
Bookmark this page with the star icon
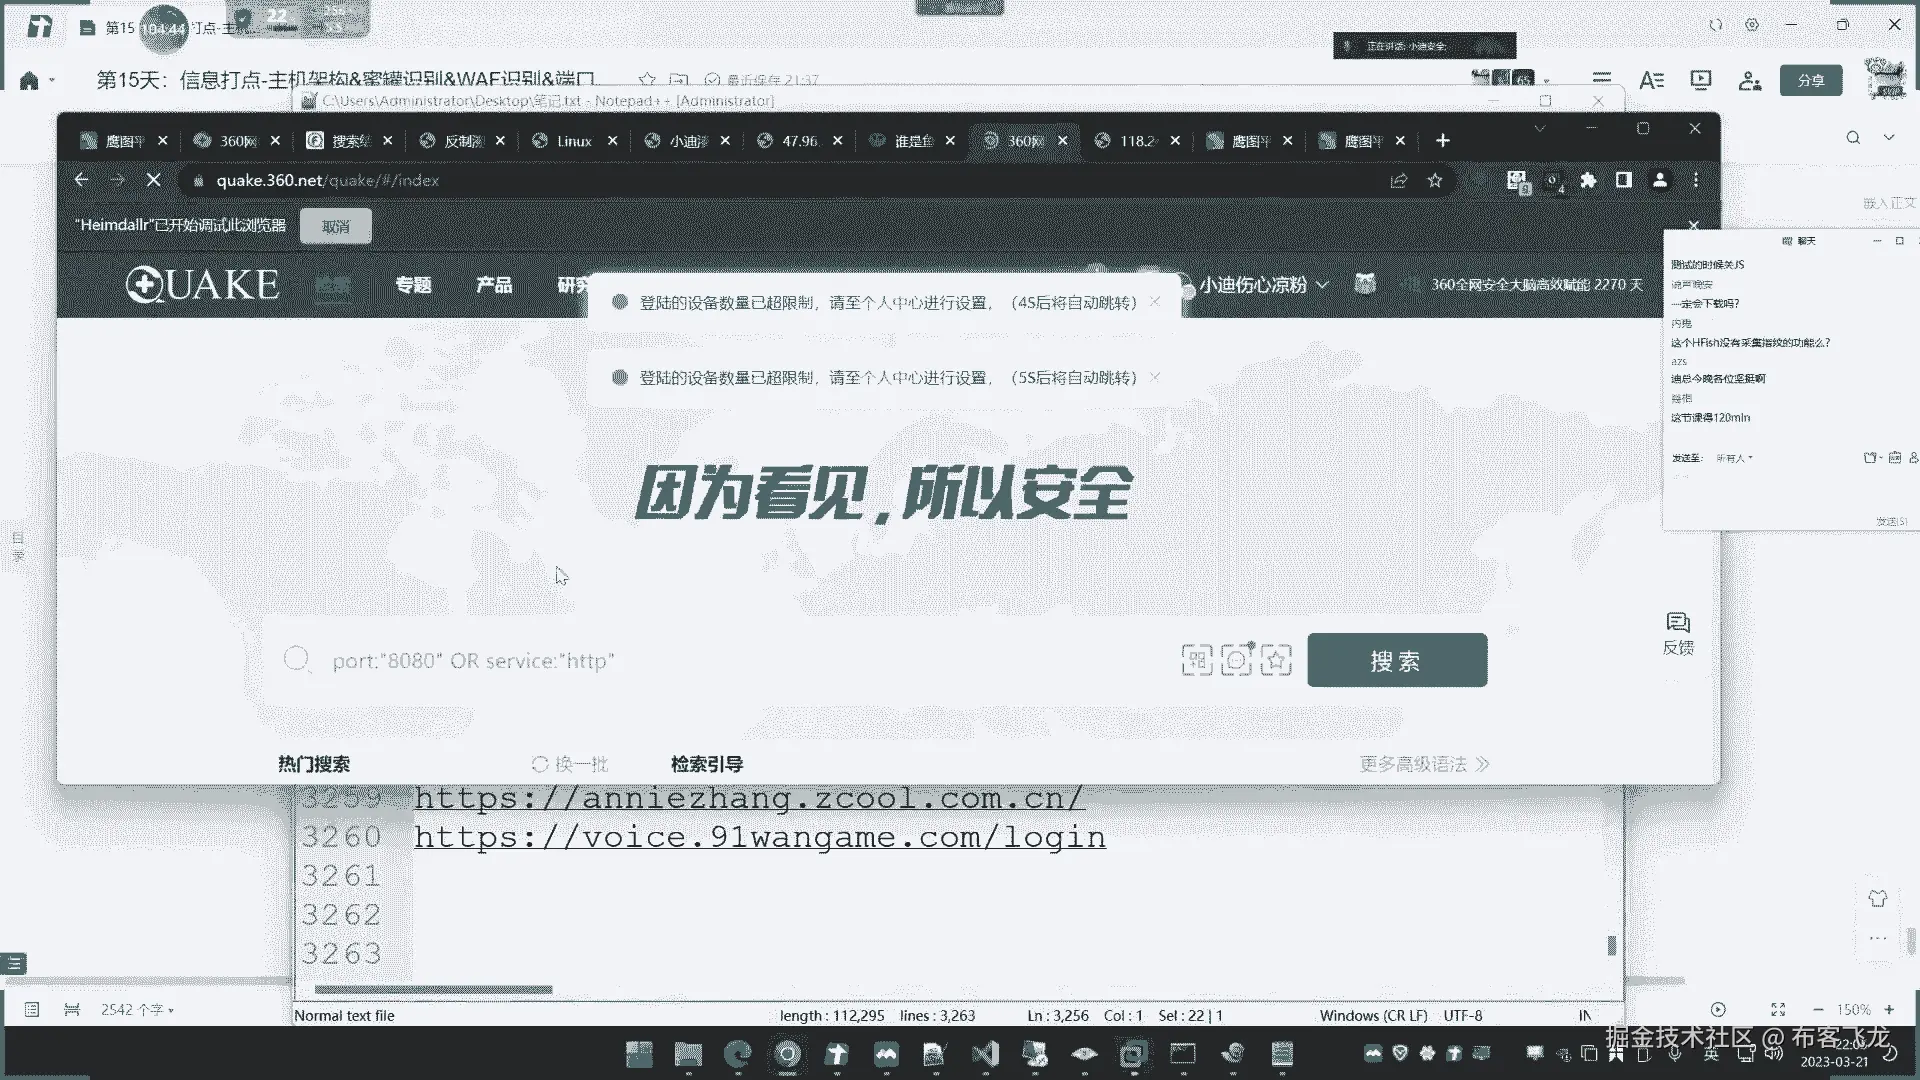(1435, 180)
